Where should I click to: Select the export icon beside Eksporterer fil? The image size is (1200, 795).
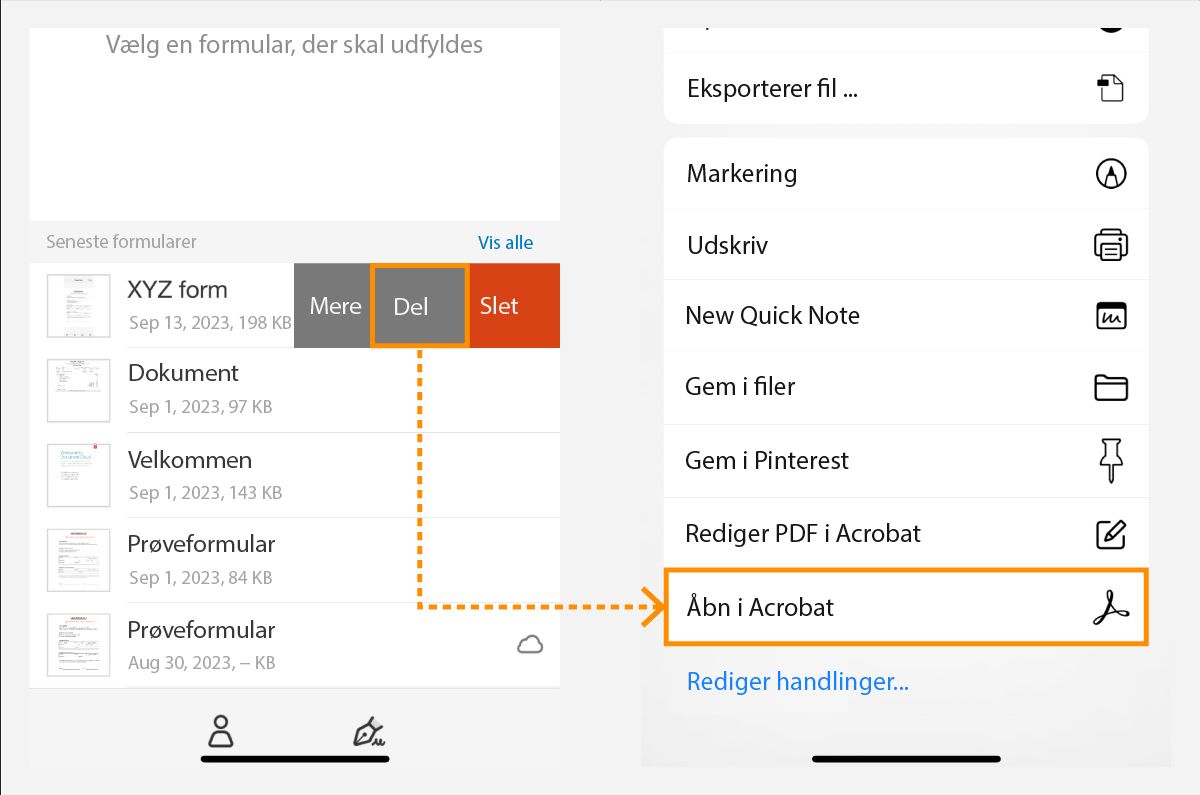[1110, 88]
